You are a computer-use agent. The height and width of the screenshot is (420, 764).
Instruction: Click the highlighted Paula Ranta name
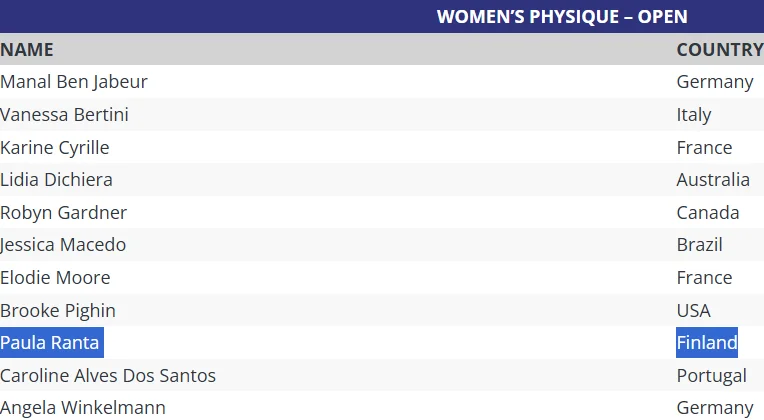(50, 343)
